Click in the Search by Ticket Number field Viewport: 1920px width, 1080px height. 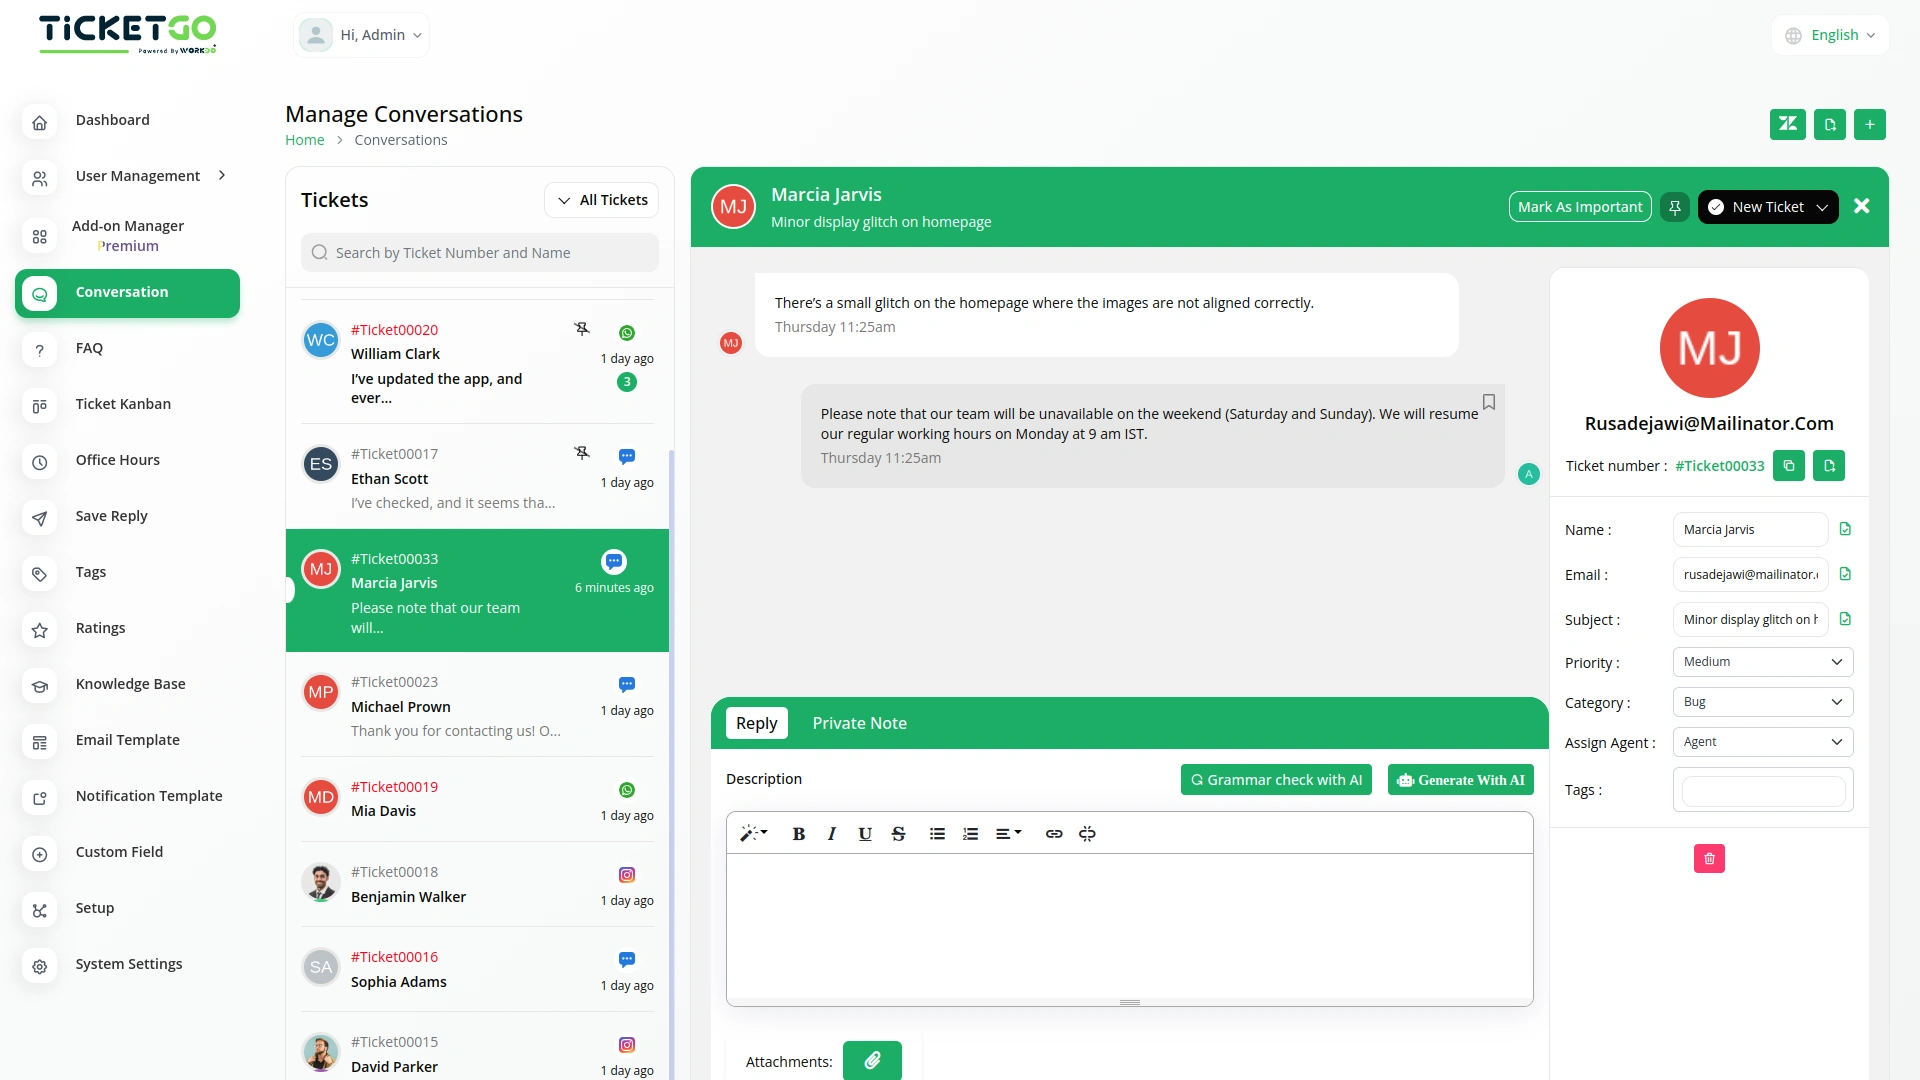[480, 252]
